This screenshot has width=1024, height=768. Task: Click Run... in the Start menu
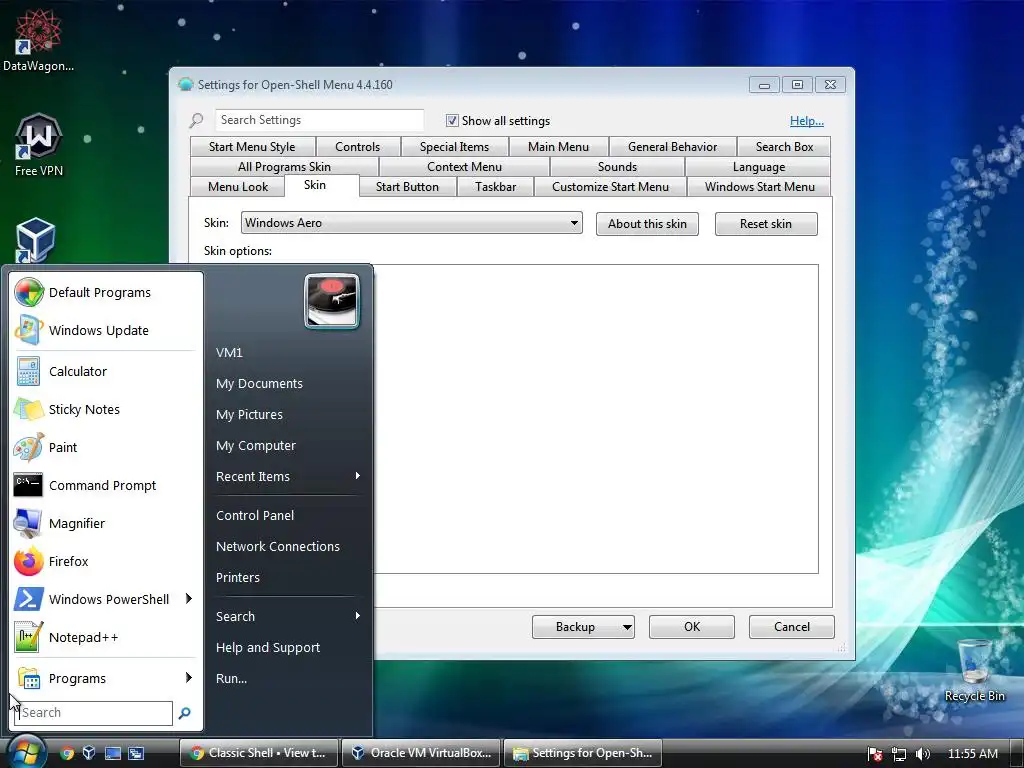pos(287,678)
